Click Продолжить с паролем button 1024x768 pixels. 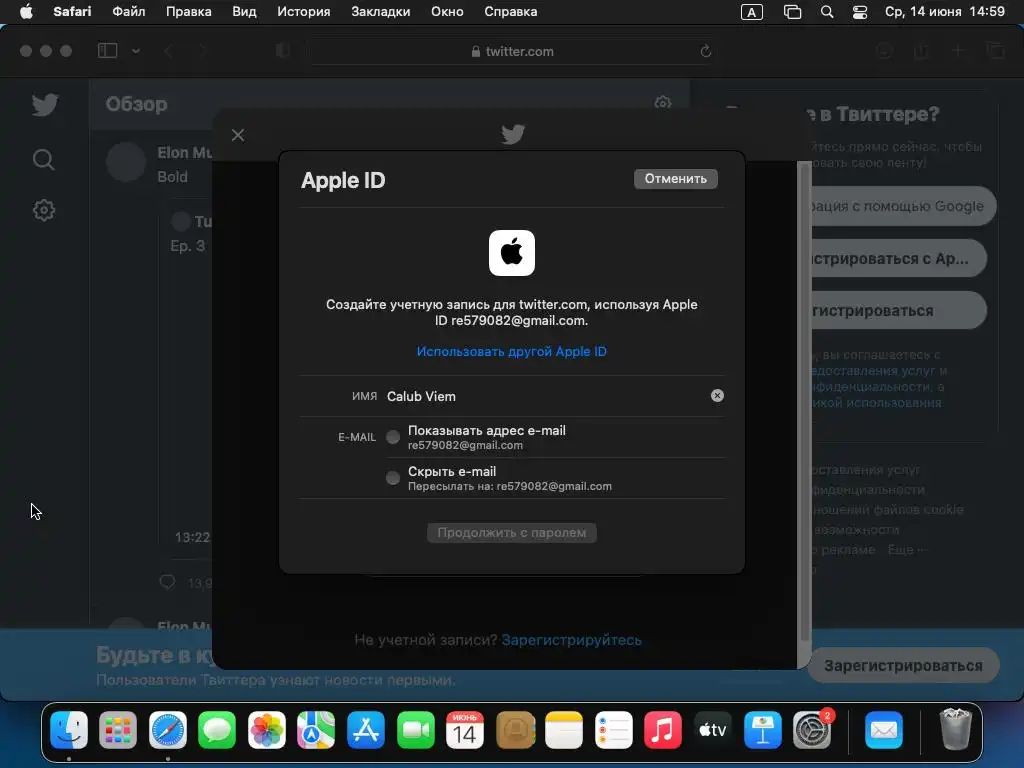click(511, 533)
